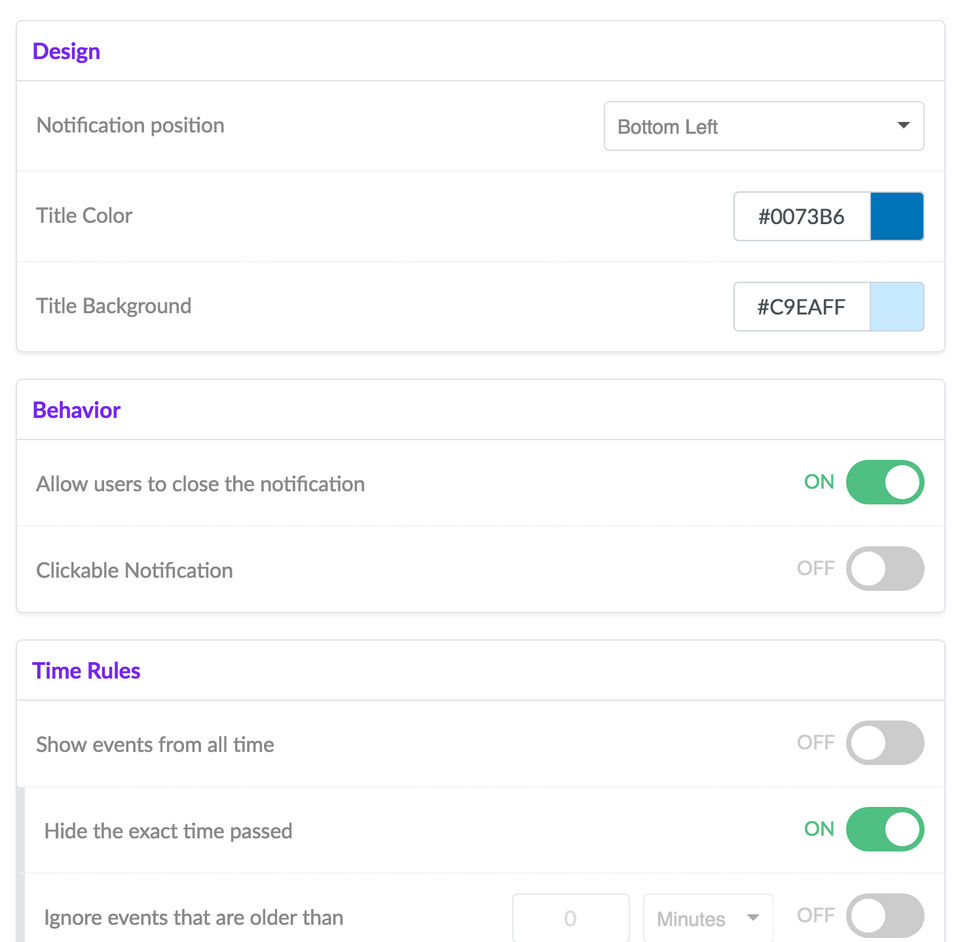The height and width of the screenshot is (942, 960).
Task: Click the Title Color hex field #0073B6
Action: (802, 216)
